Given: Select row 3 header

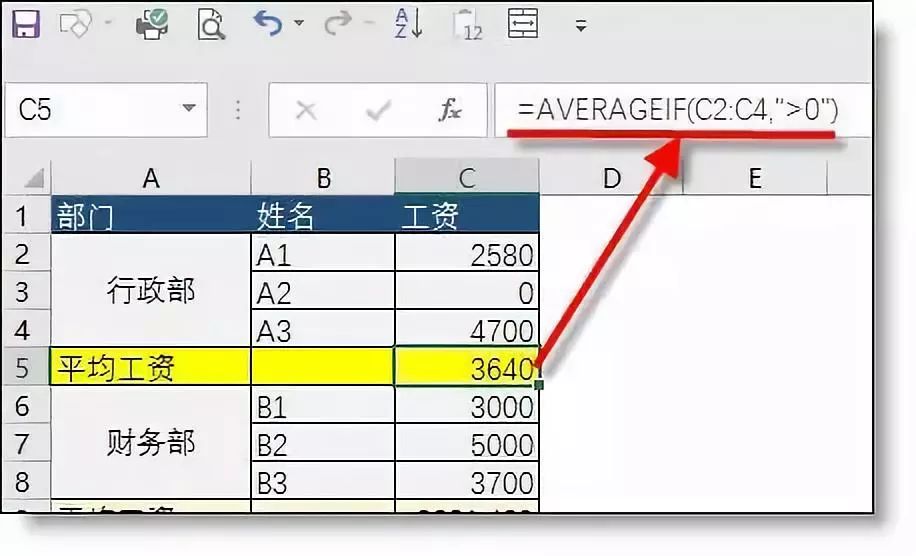Looking at the screenshot, I should pos(27,292).
